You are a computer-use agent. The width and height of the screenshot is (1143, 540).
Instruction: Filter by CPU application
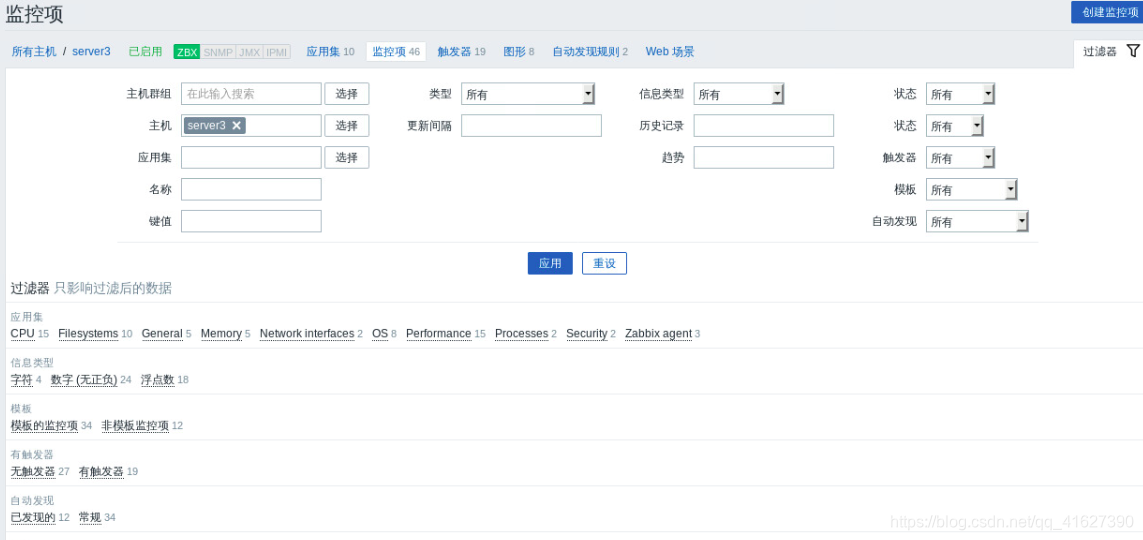point(23,334)
